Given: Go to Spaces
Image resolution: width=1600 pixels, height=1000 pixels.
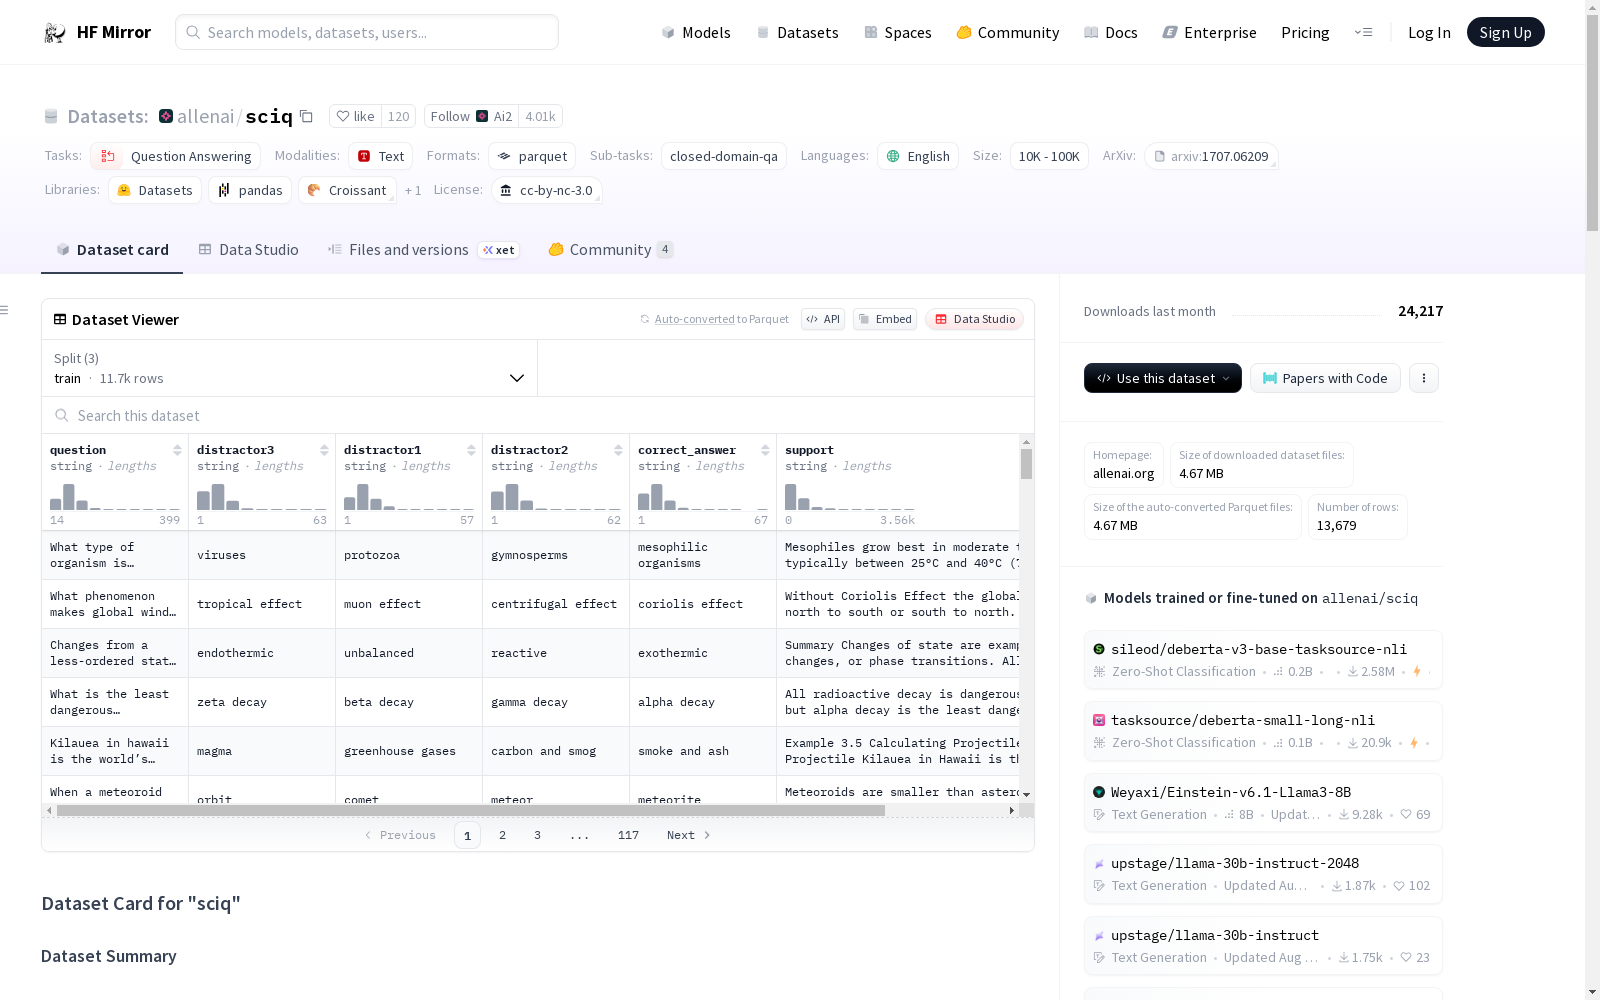Looking at the screenshot, I should click(x=898, y=33).
